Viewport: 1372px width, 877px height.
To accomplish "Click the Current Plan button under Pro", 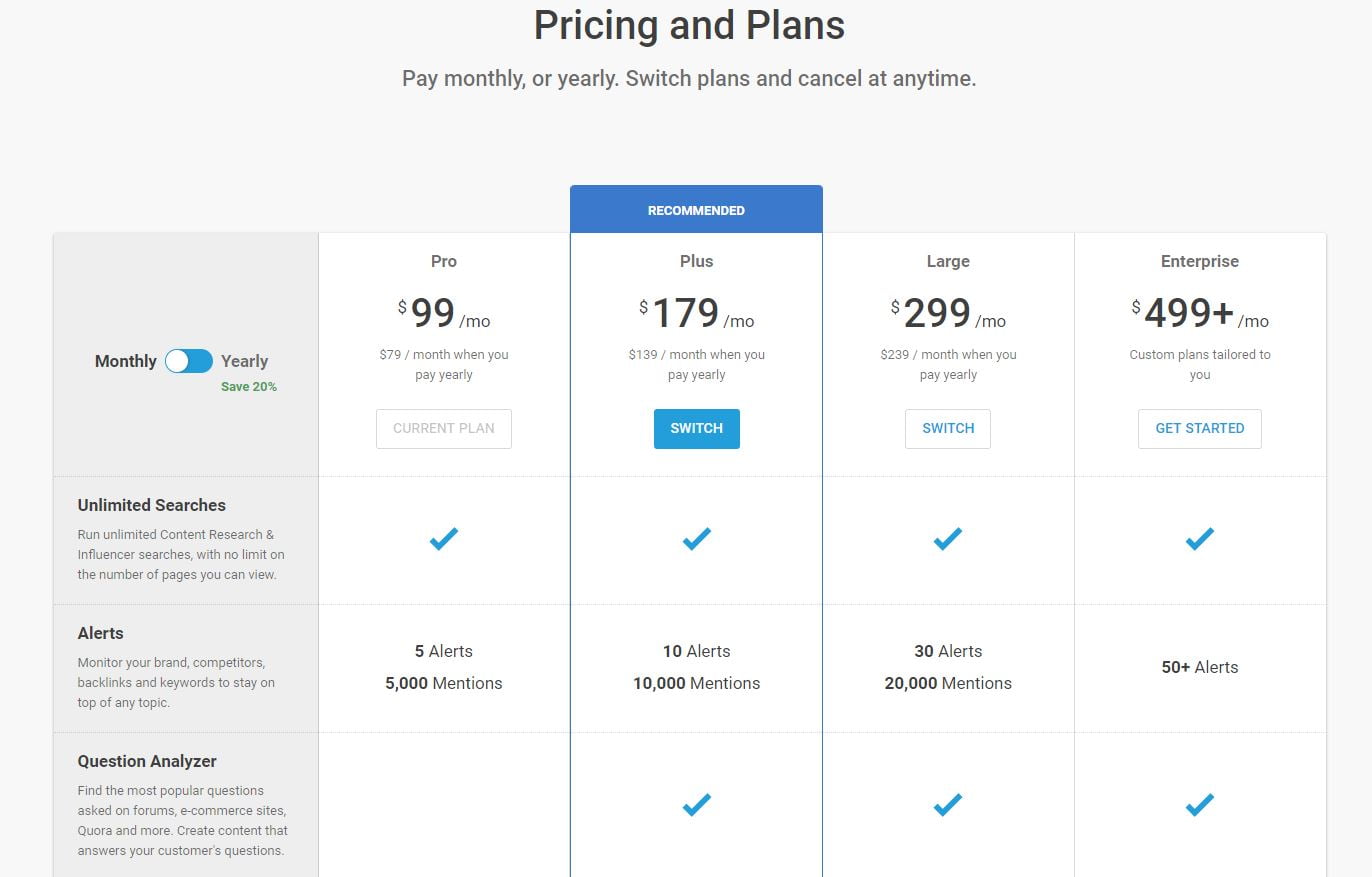I will (444, 428).
